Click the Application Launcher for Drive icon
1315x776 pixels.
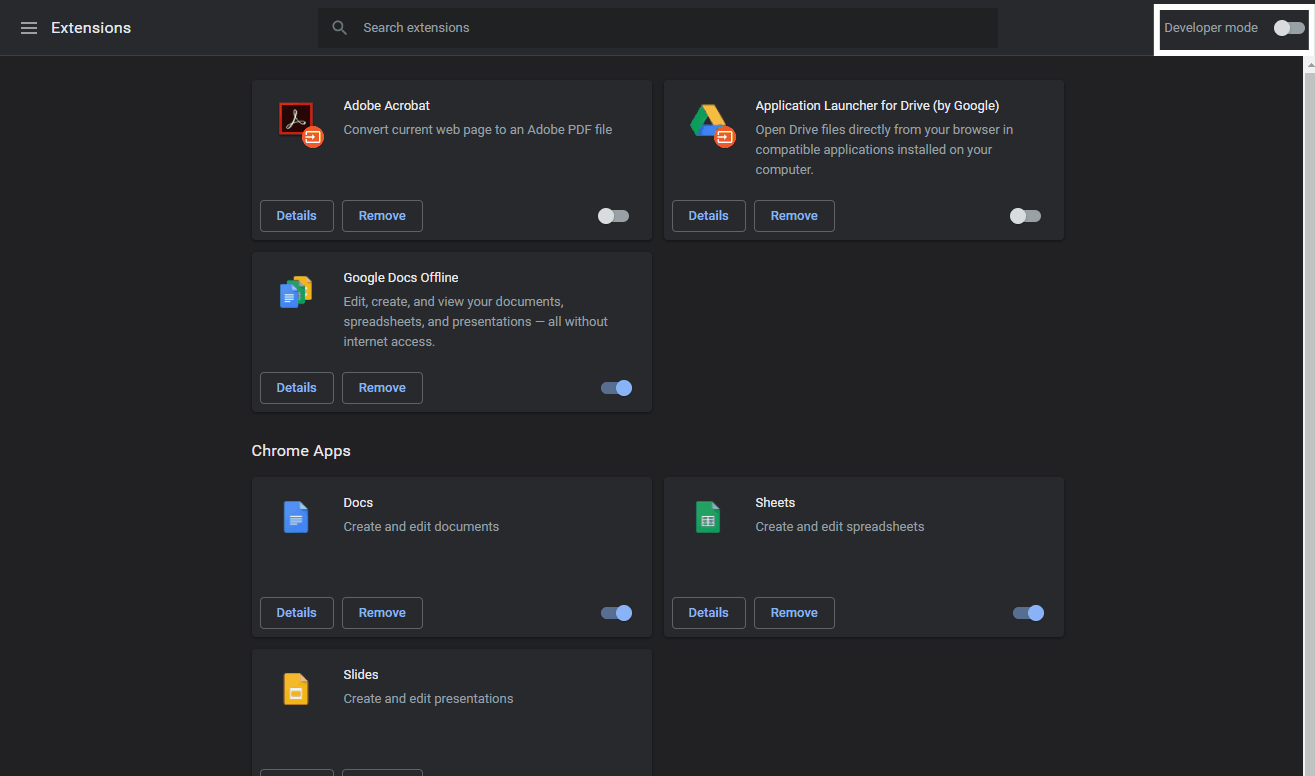(x=710, y=122)
